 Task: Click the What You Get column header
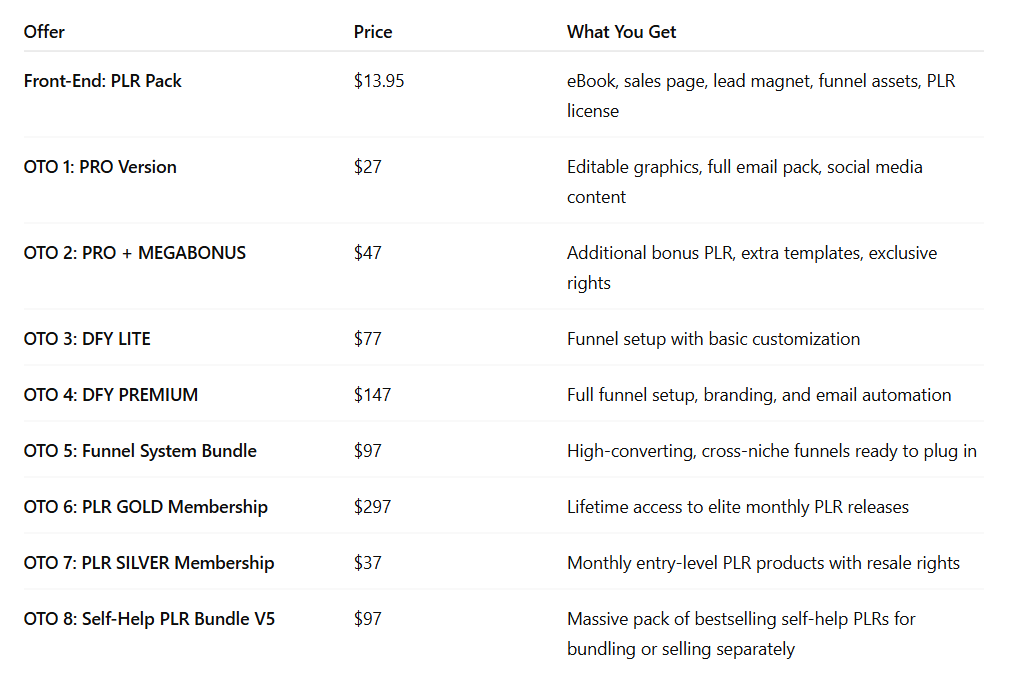coord(621,32)
